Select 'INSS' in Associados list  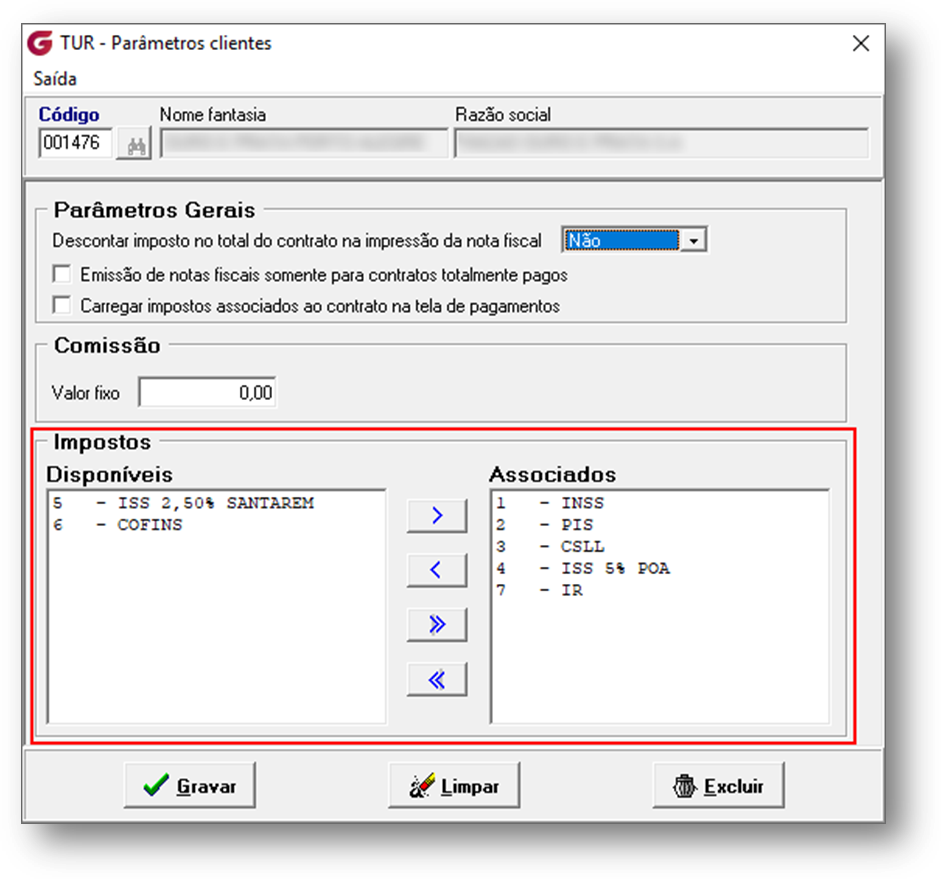coord(660,503)
